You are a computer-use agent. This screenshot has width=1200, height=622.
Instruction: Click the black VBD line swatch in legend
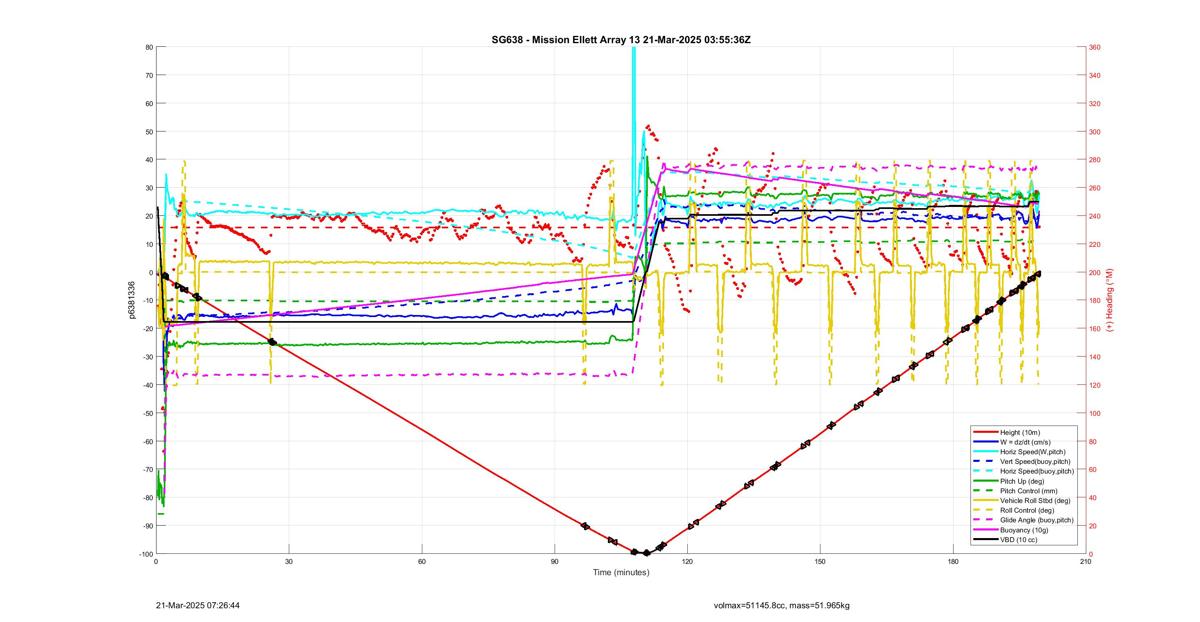click(985, 540)
